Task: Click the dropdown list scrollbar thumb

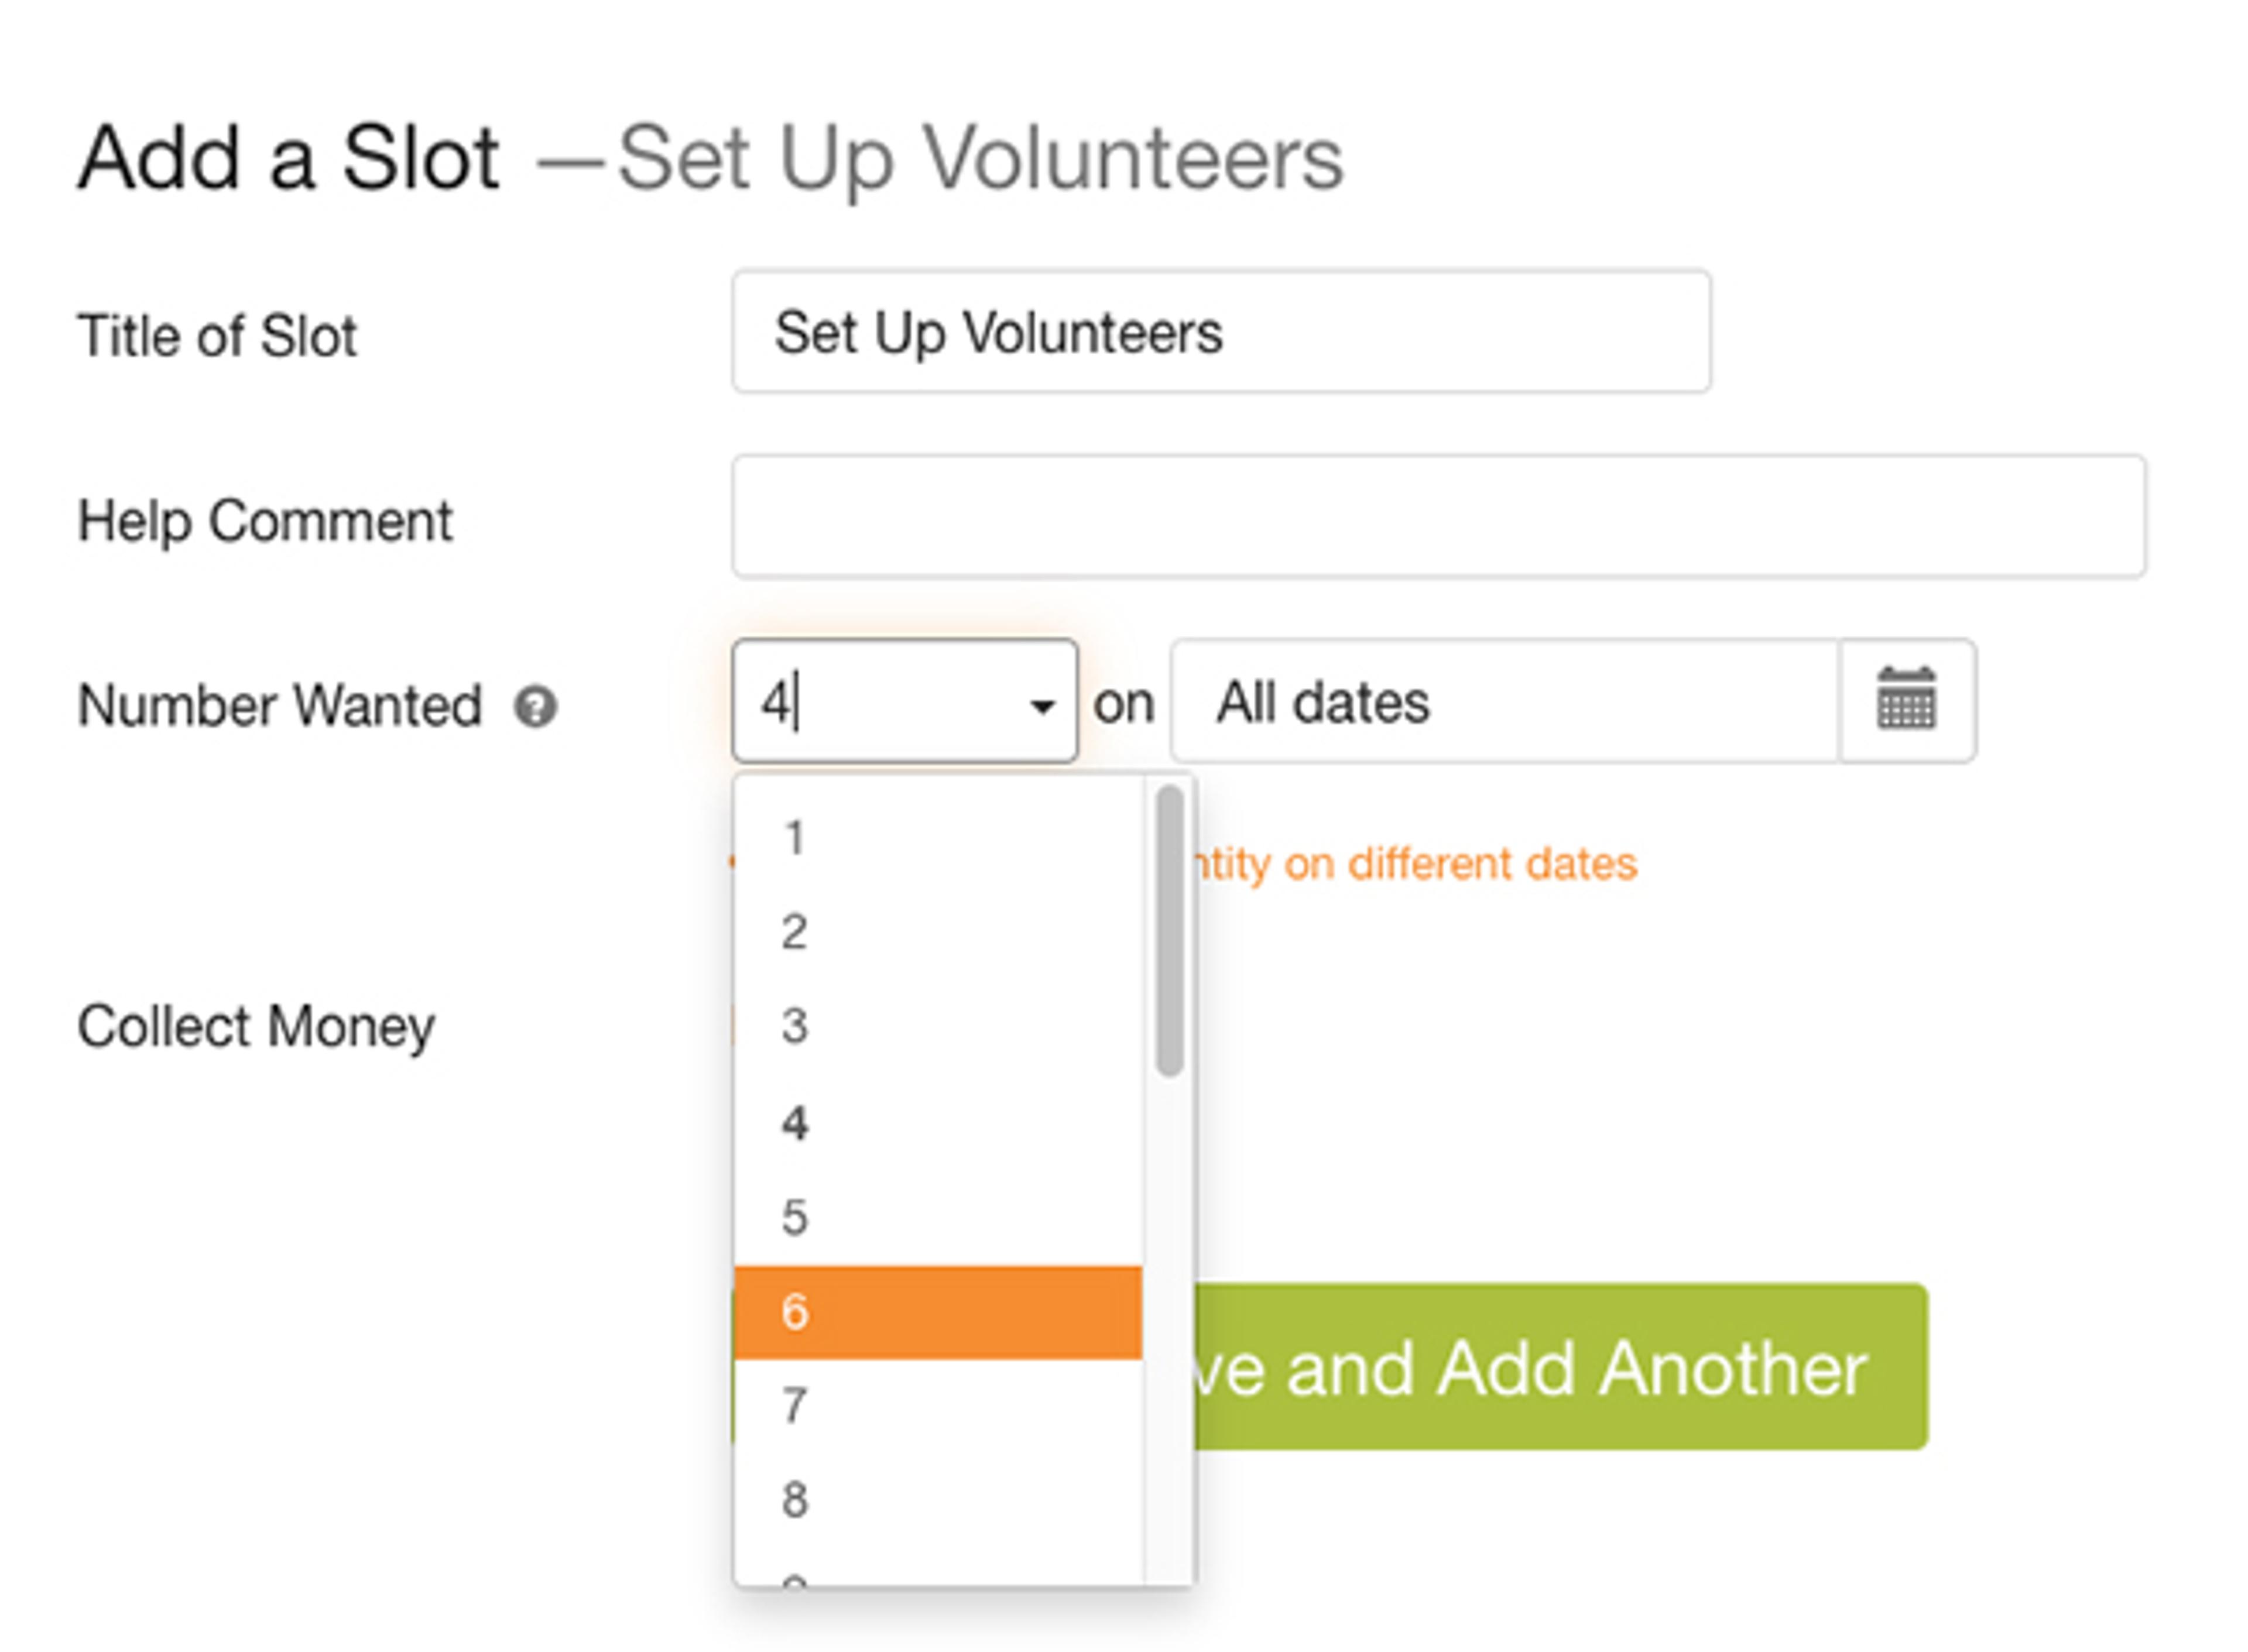Action: click(1168, 930)
